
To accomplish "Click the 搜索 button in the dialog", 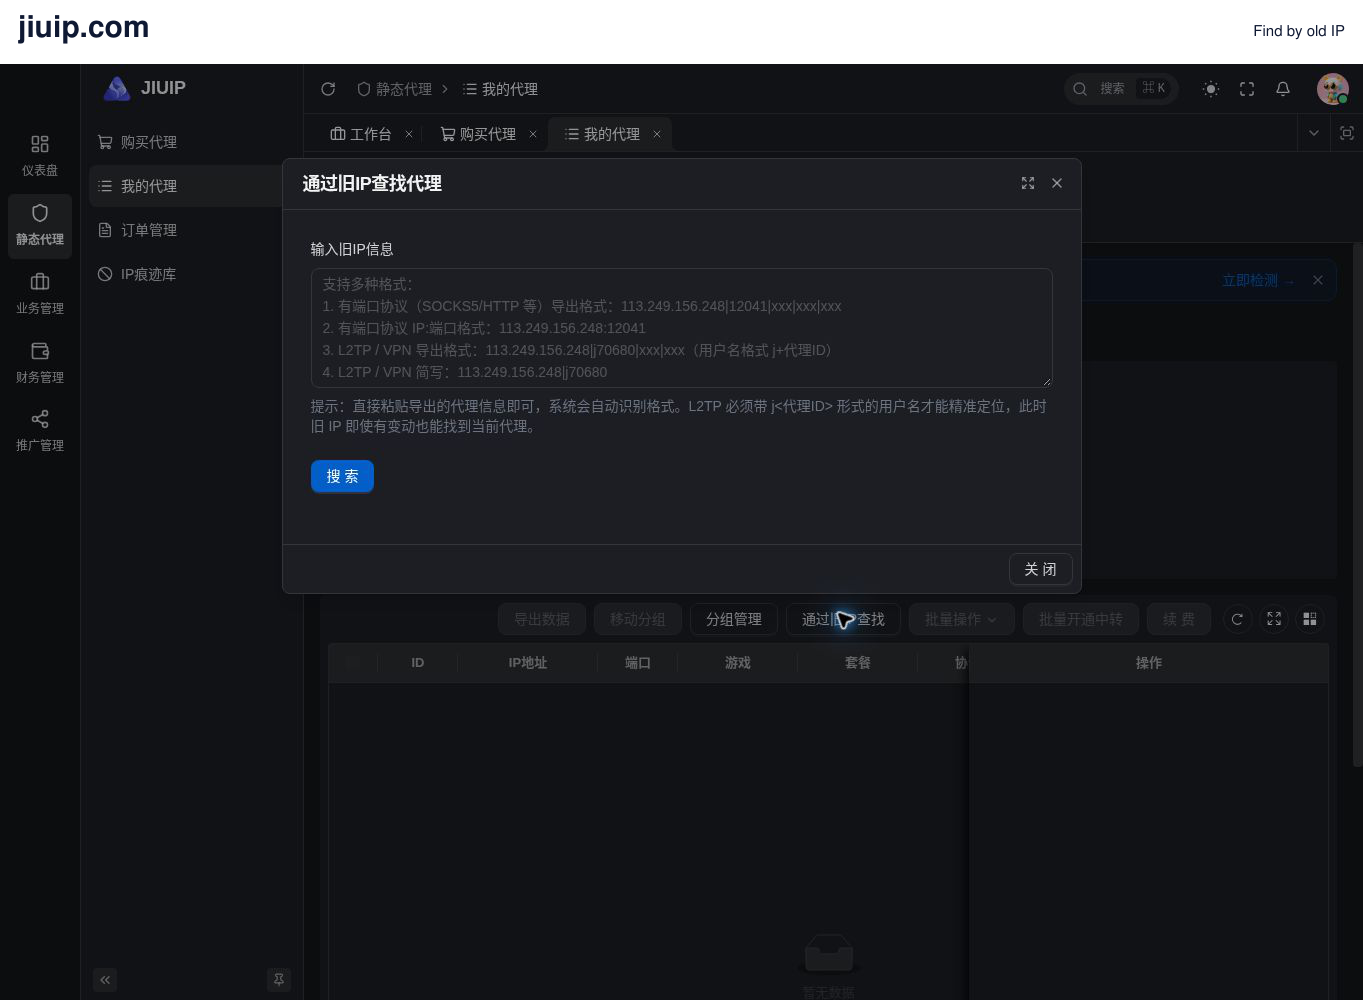I will [342, 476].
